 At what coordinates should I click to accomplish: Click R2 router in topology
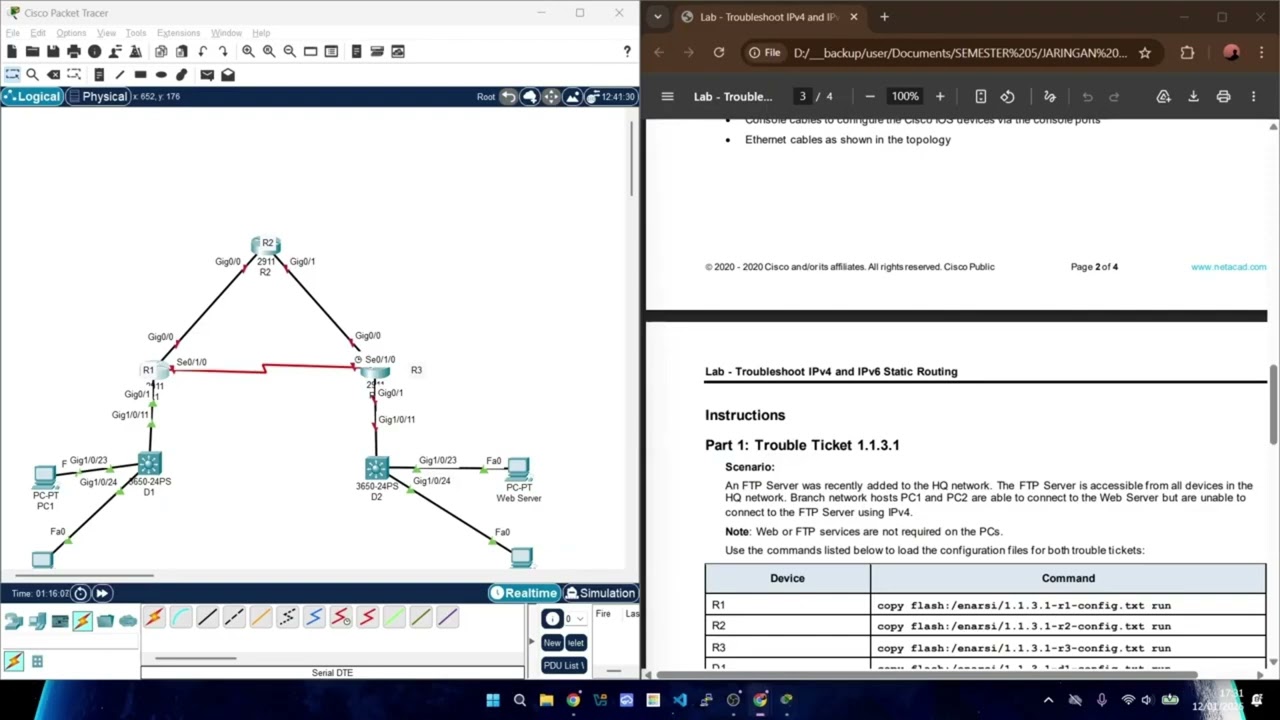[x=266, y=245]
